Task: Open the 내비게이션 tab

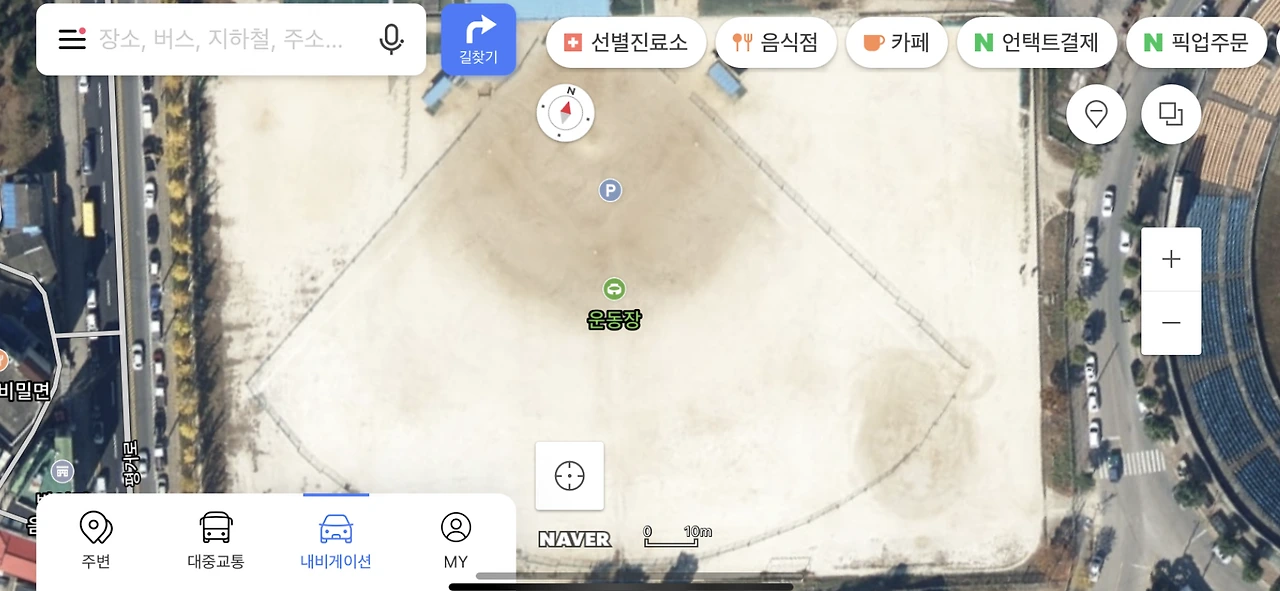Action: [x=336, y=540]
